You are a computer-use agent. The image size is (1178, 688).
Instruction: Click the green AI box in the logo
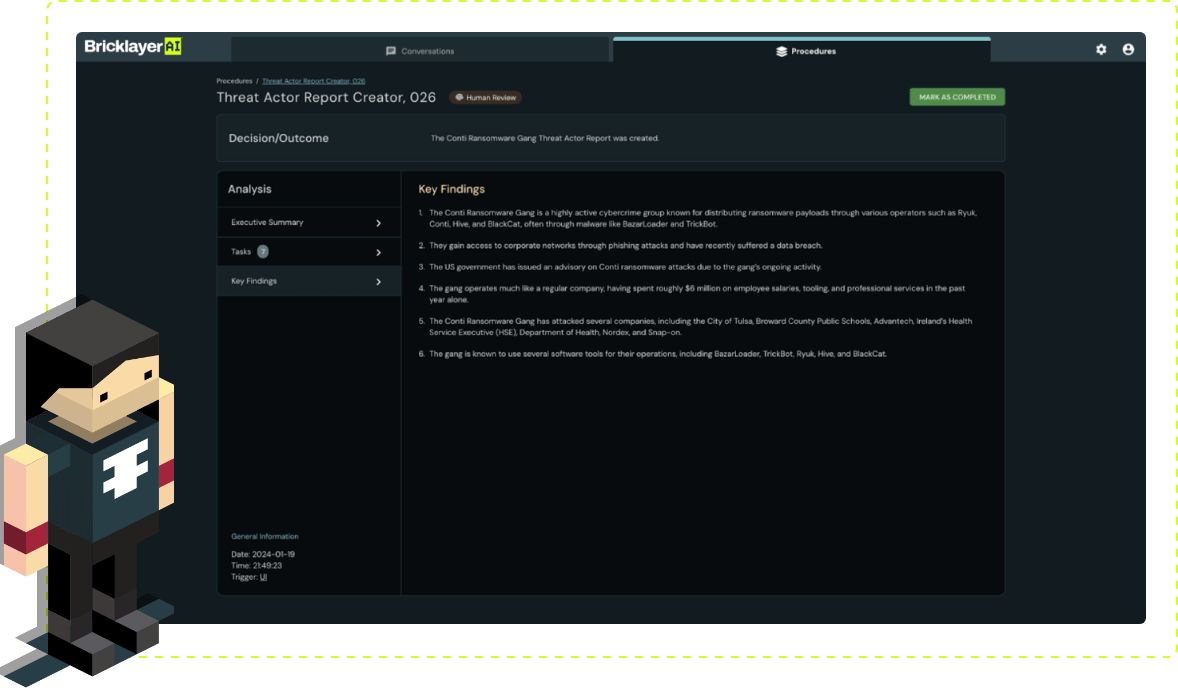(172, 45)
